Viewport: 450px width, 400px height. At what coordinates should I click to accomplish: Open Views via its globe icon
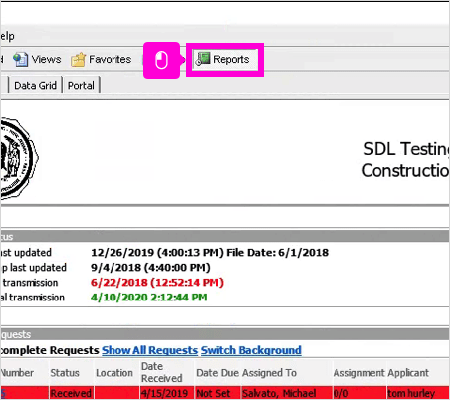click(x=20, y=59)
